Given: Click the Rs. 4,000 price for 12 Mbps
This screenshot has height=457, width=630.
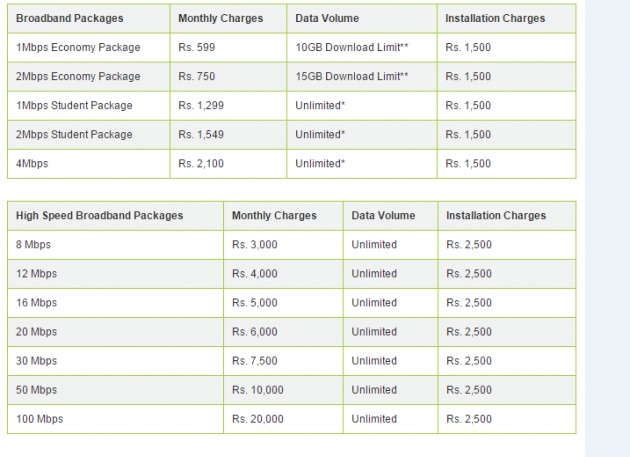Looking at the screenshot, I should 255,274.
